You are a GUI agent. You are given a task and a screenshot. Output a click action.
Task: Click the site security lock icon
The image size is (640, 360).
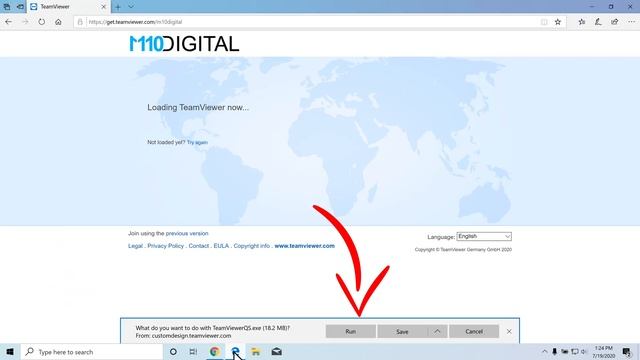(x=80, y=22)
